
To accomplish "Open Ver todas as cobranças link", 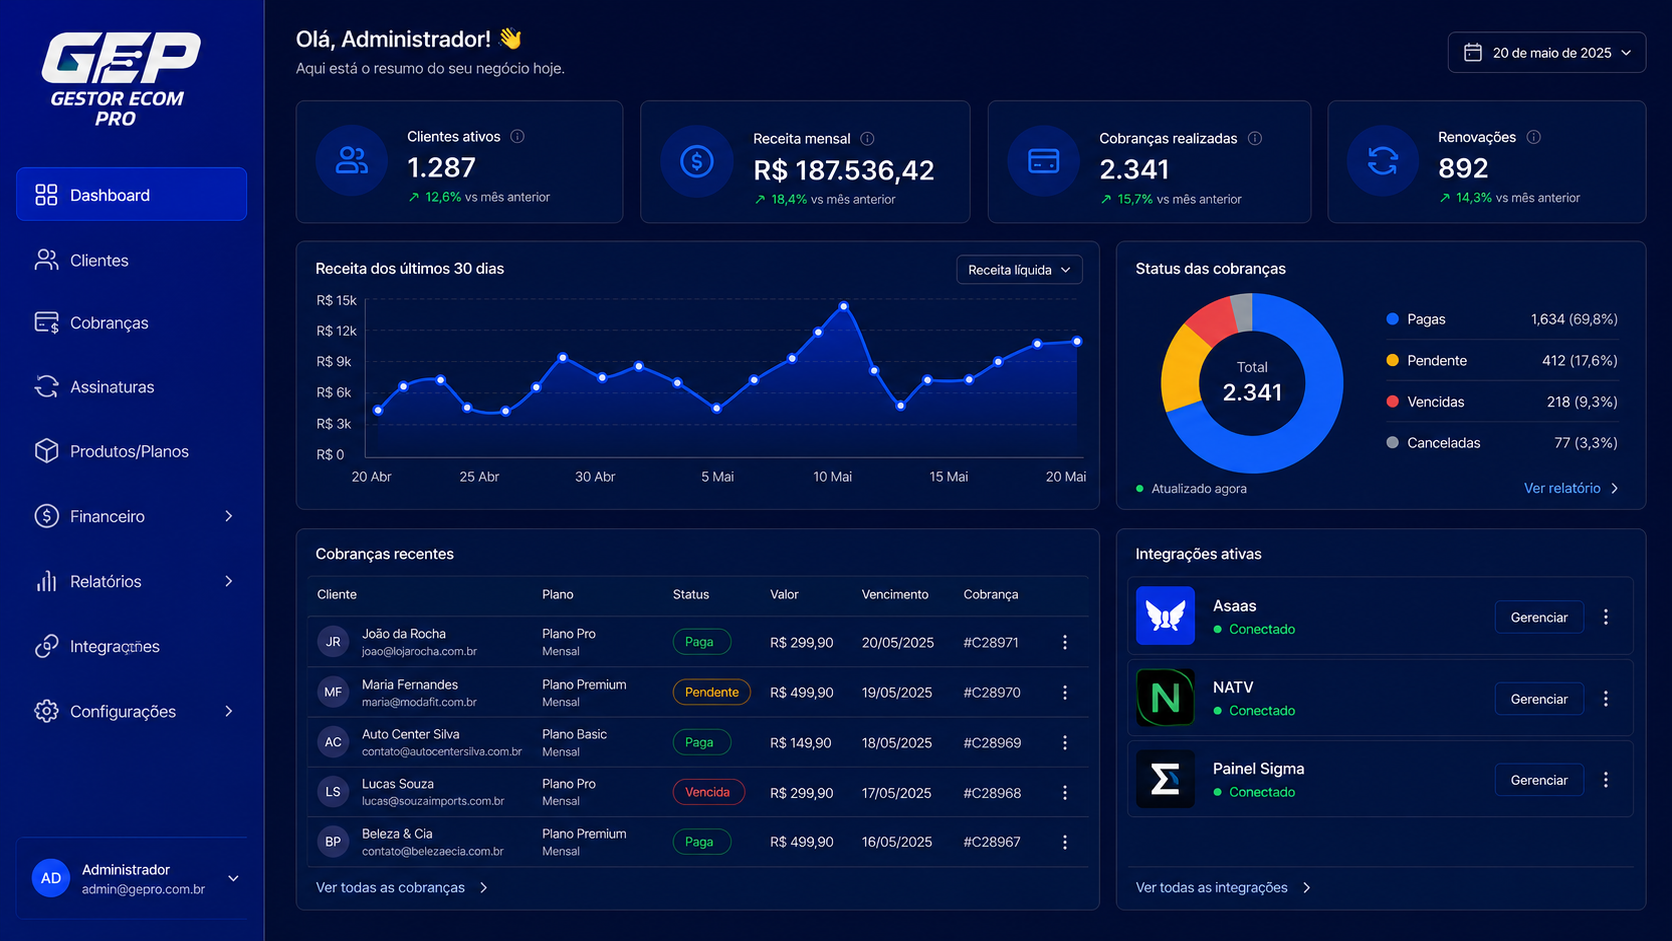I will [402, 887].
